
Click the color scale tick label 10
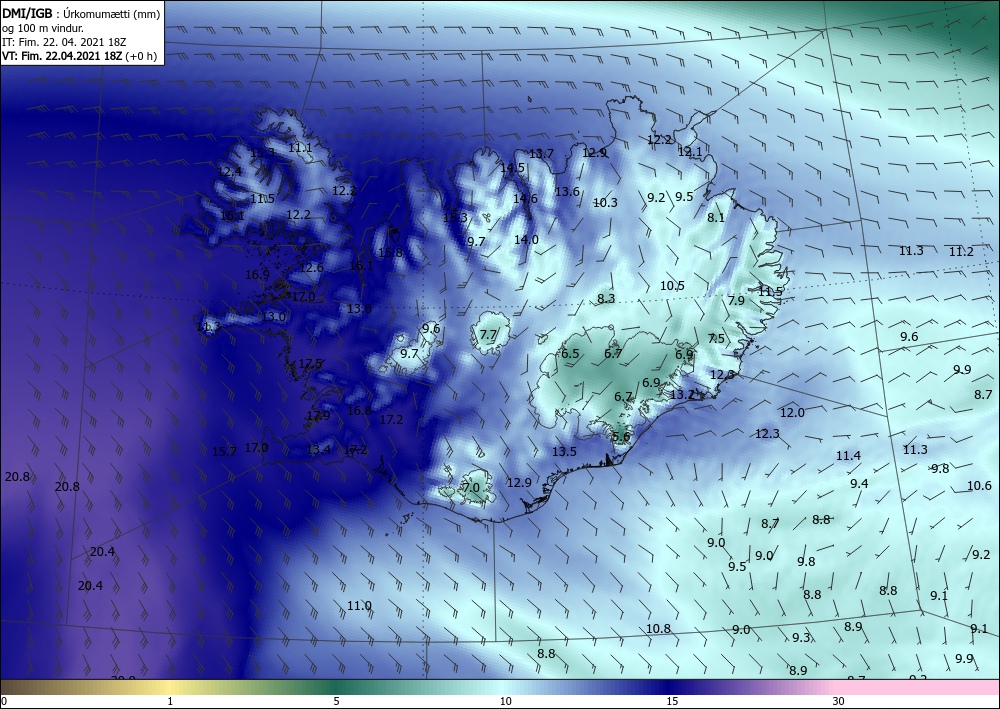[506, 702]
